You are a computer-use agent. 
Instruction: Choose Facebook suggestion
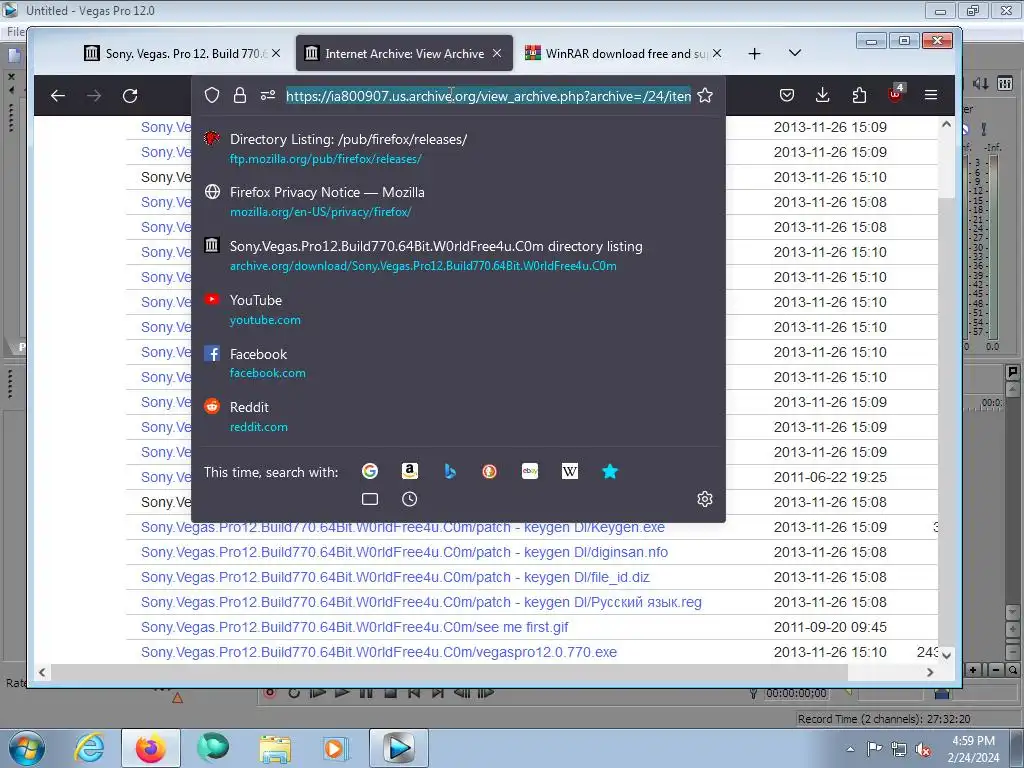point(458,363)
